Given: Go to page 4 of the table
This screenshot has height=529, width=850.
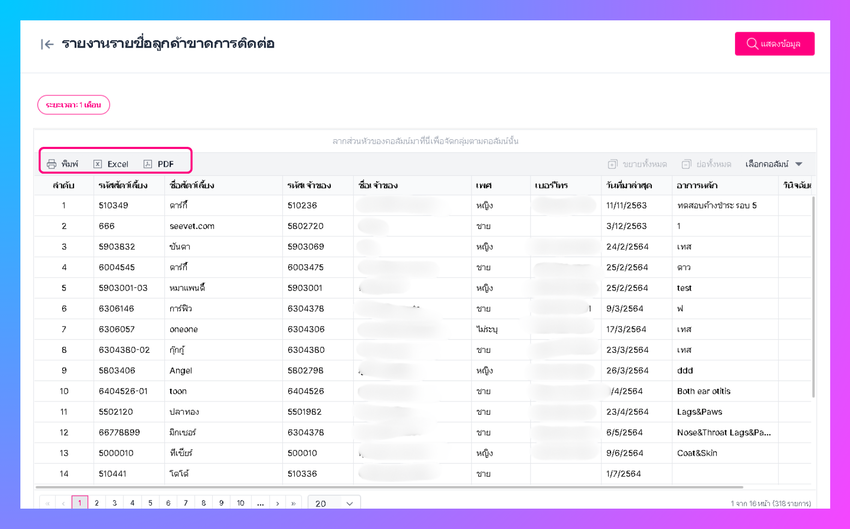Looking at the screenshot, I should 132,503.
